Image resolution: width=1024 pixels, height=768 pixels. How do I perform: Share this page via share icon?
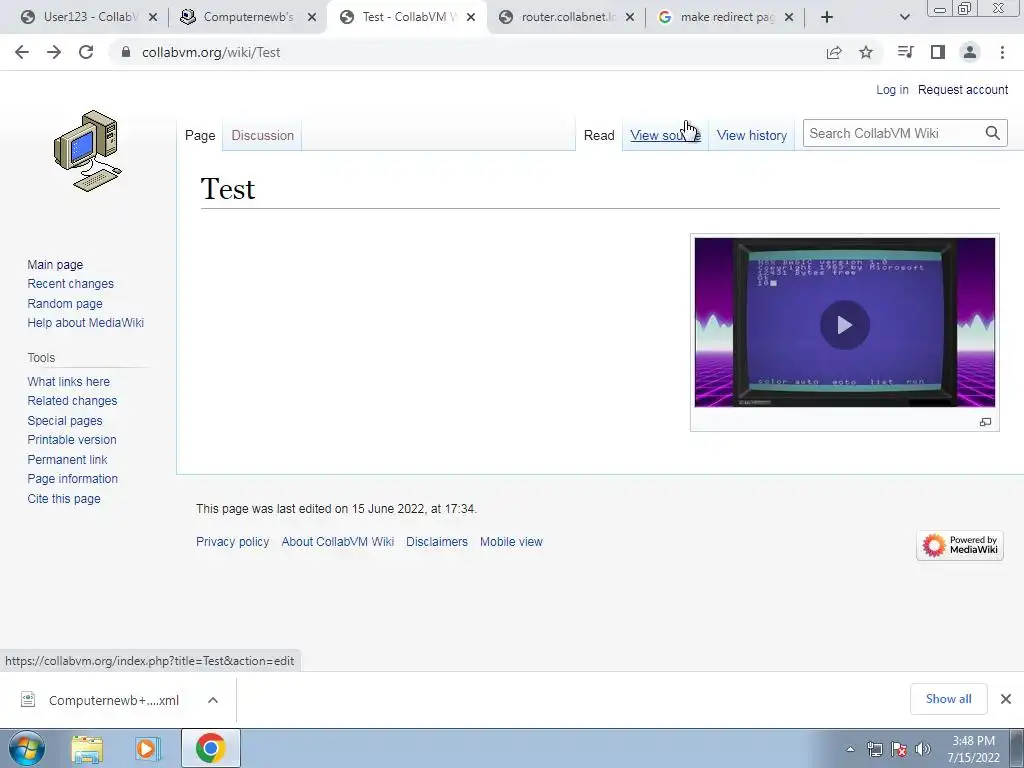(834, 52)
